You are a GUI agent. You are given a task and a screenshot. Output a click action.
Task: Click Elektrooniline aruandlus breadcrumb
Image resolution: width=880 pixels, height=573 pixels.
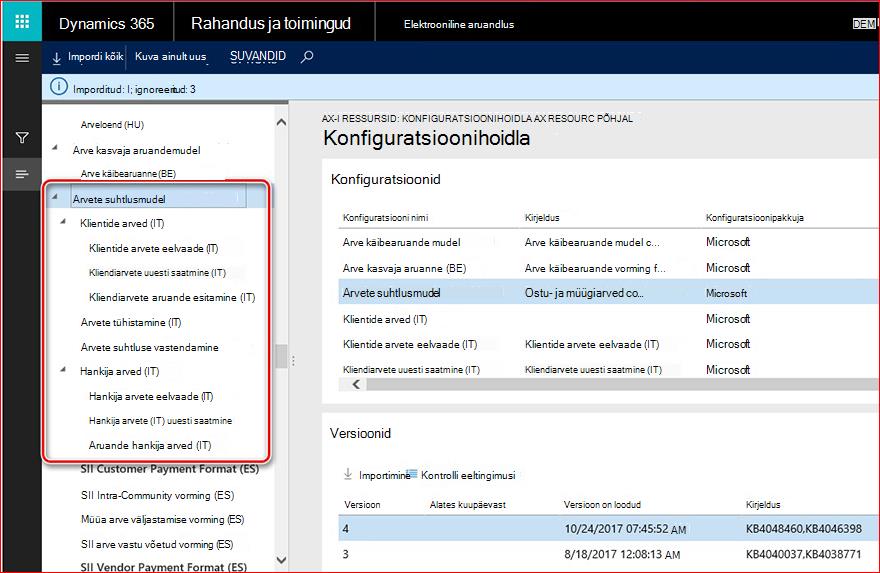(x=459, y=24)
